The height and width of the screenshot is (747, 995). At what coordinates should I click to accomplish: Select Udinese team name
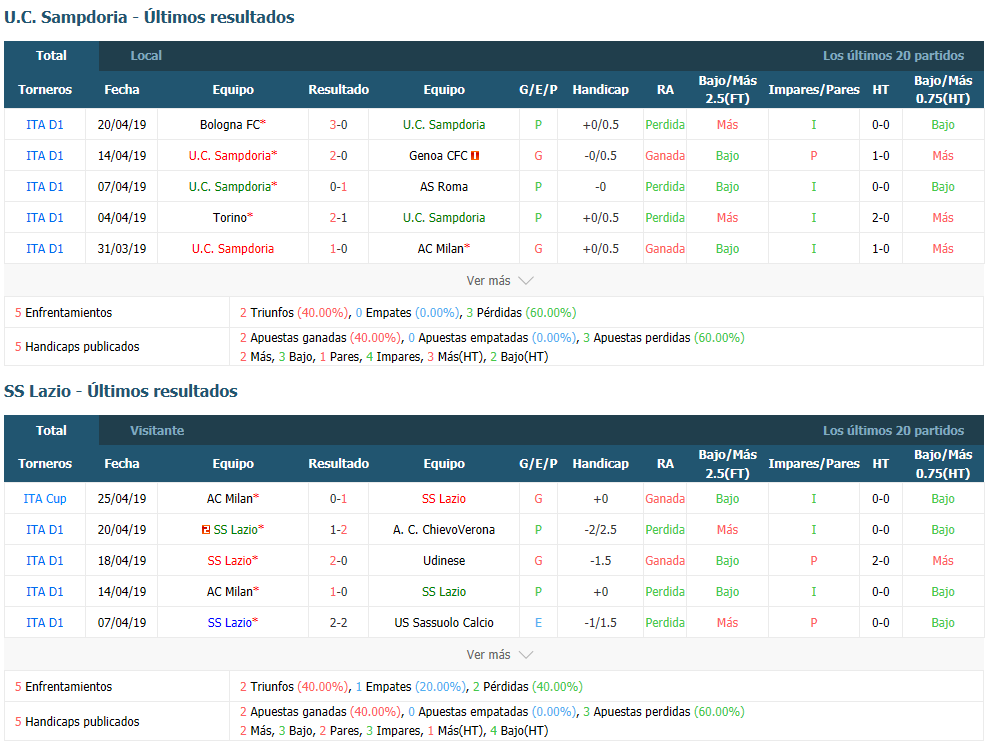coord(444,560)
